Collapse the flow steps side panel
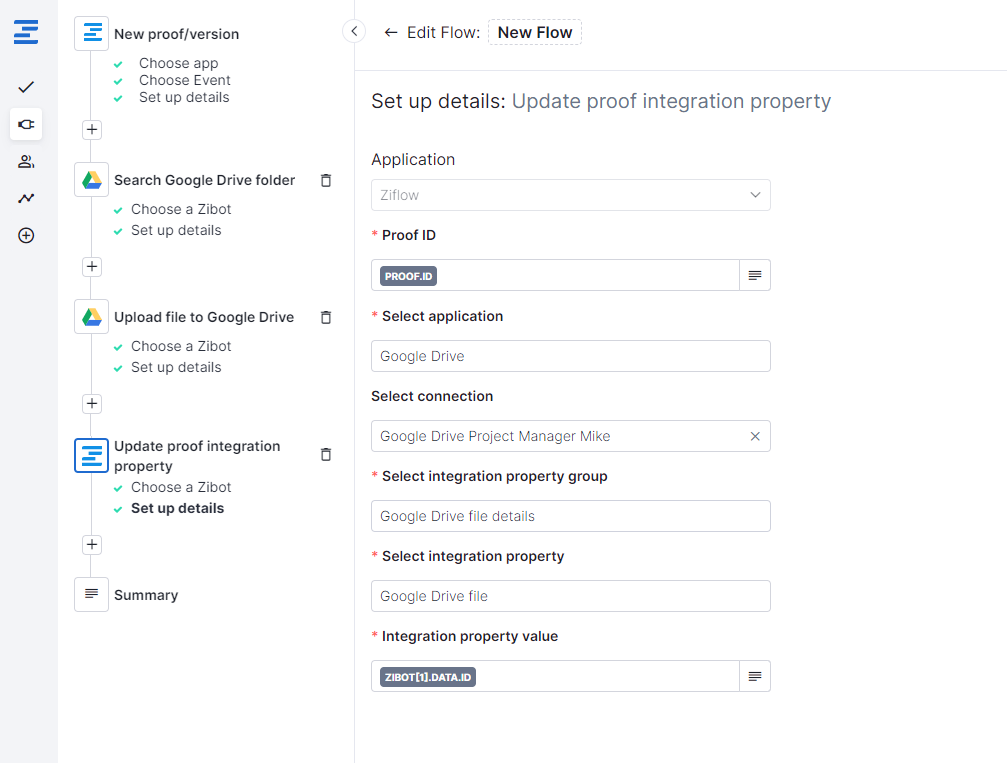 point(354,31)
